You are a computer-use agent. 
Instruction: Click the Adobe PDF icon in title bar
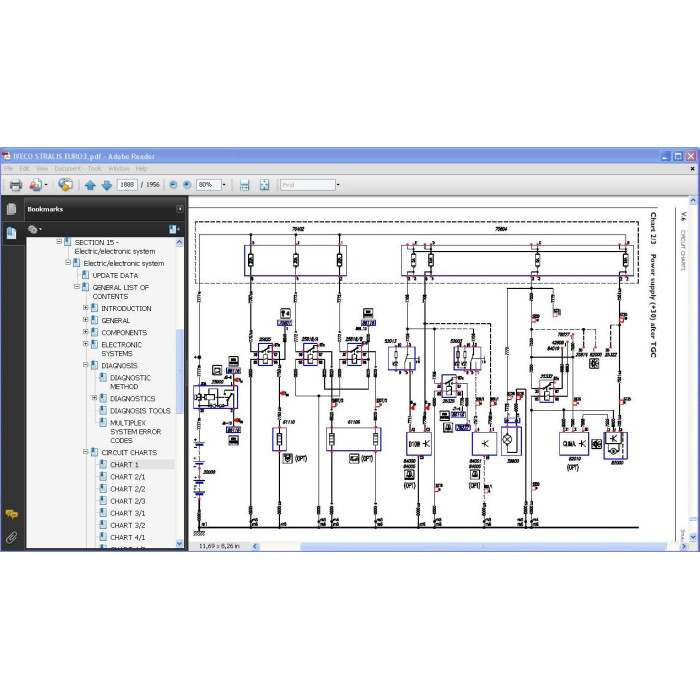[x=6, y=156]
